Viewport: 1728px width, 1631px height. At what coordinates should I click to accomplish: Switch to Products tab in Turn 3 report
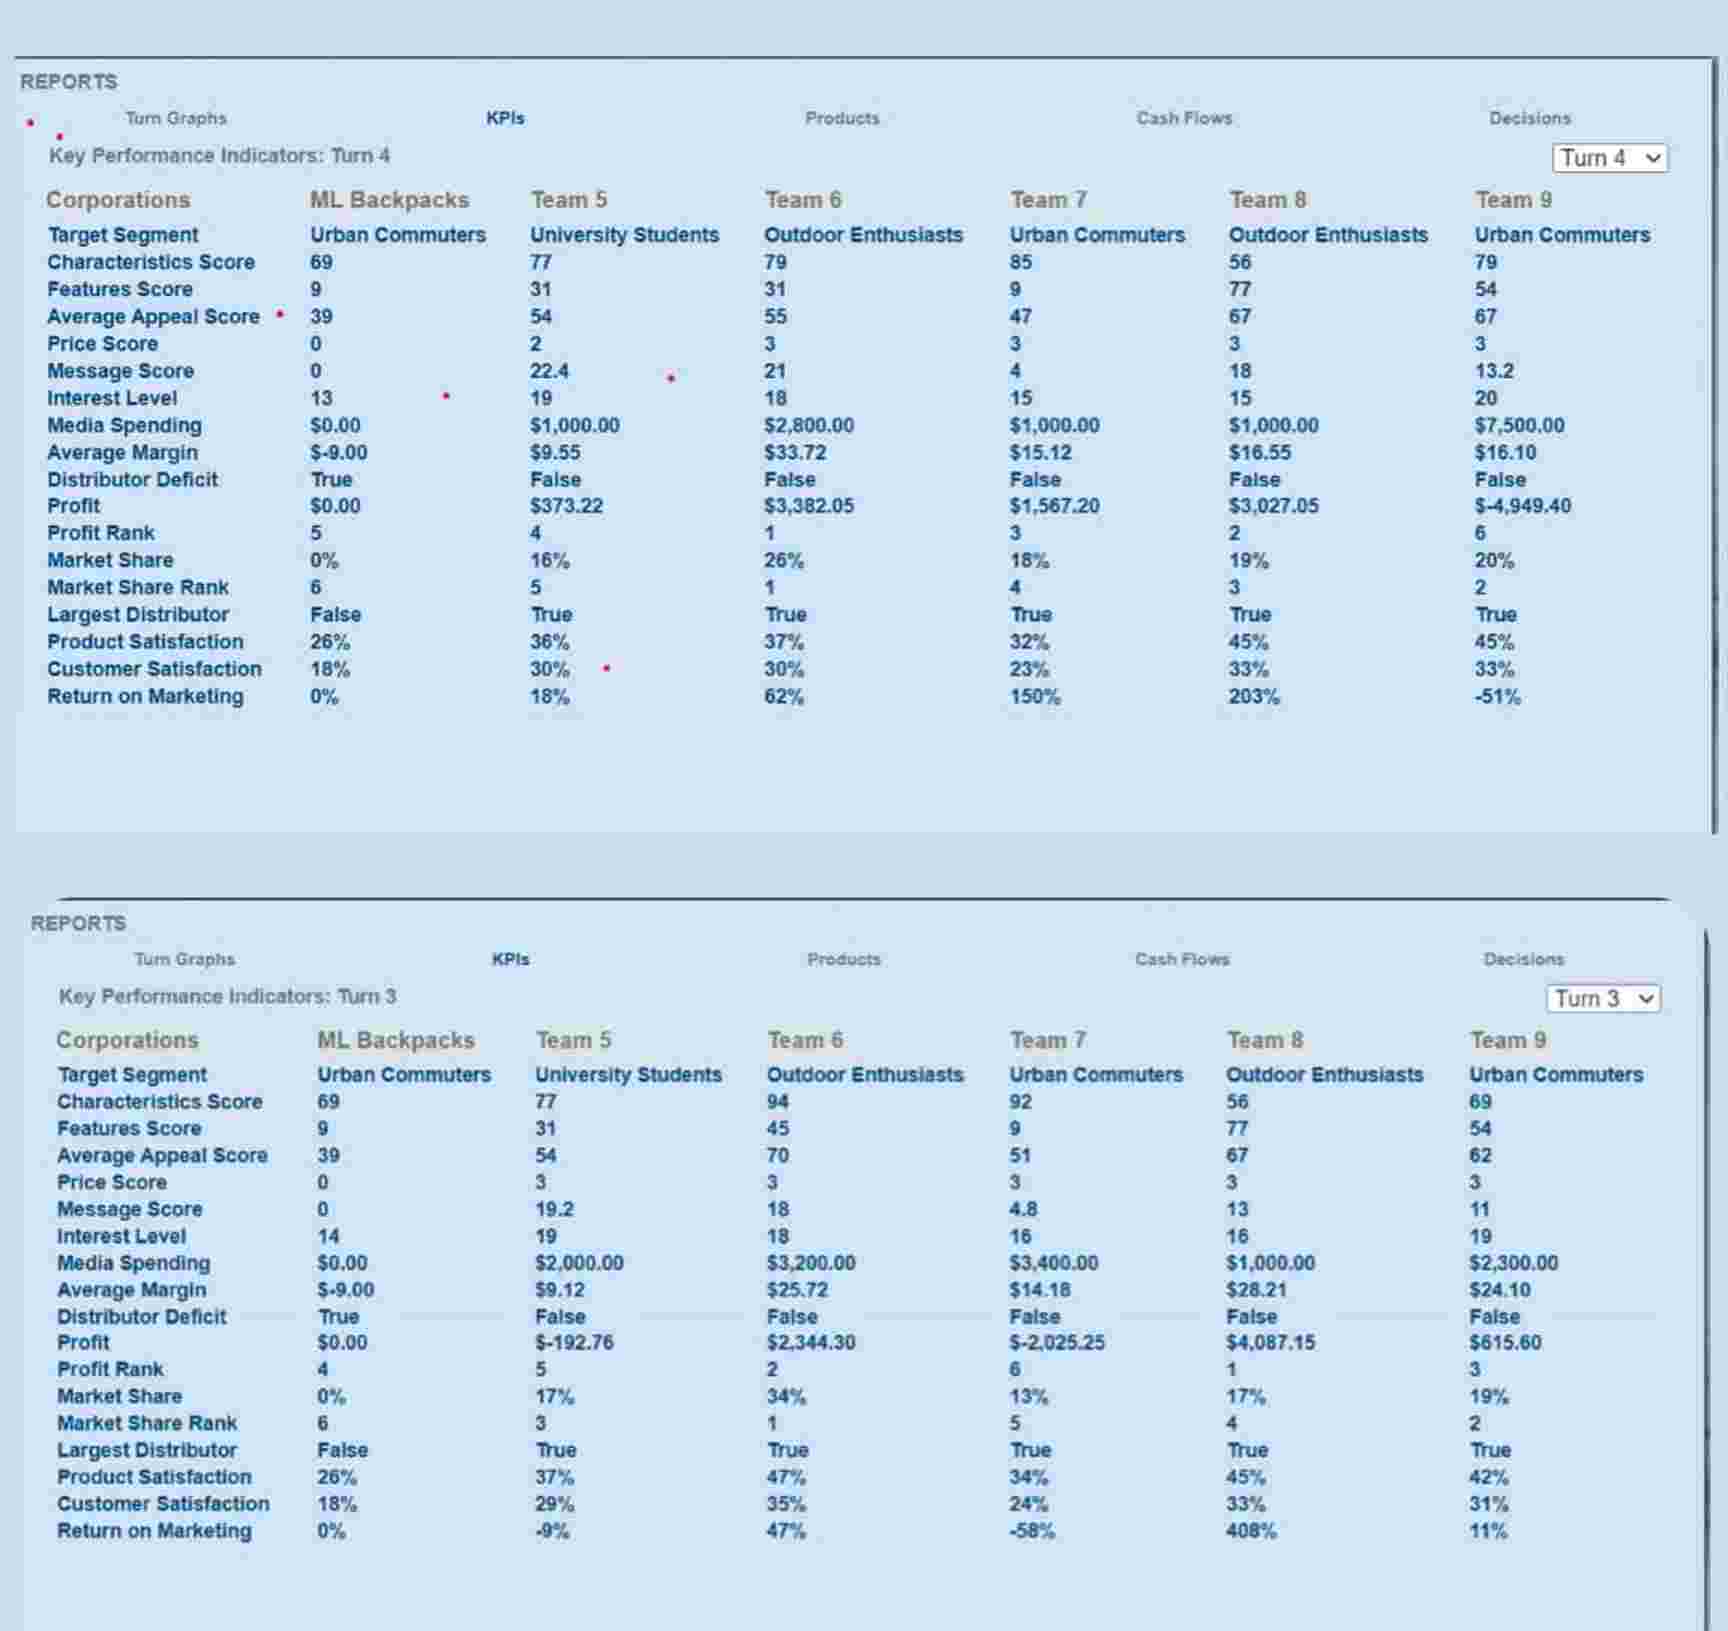pos(844,959)
